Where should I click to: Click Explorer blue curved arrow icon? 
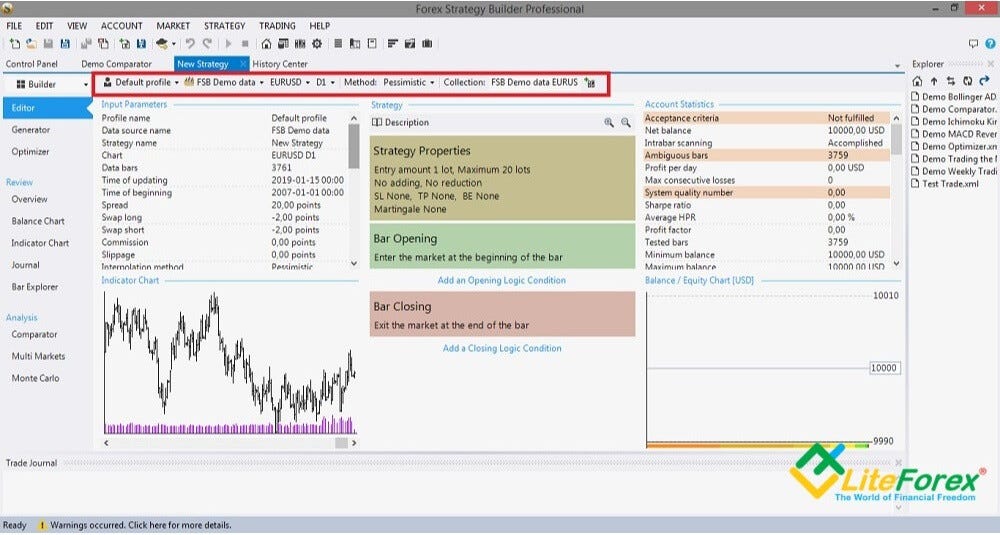coord(984,81)
